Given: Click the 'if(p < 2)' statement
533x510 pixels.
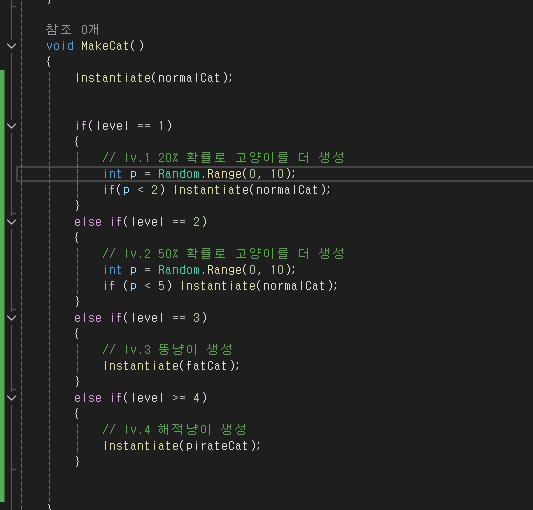Looking at the screenshot, I should coord(217,190).
